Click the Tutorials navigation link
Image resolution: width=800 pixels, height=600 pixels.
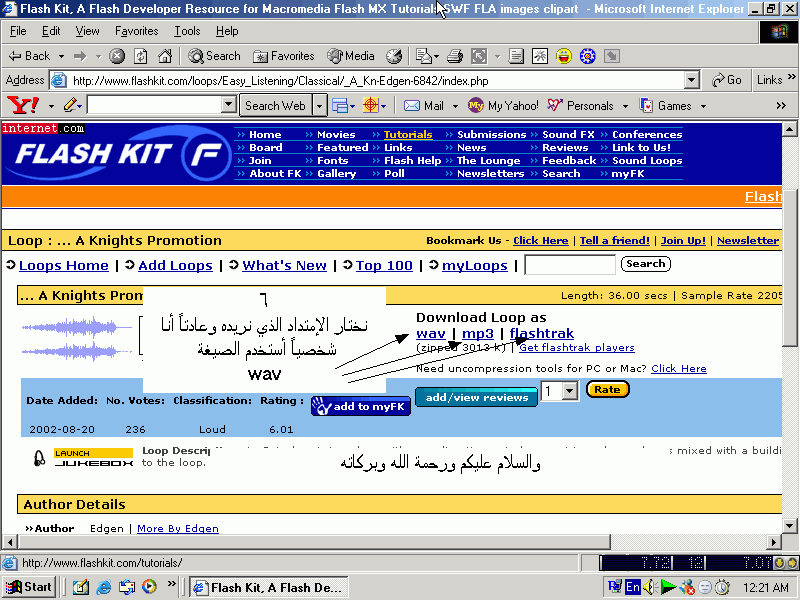coord(408,135)
